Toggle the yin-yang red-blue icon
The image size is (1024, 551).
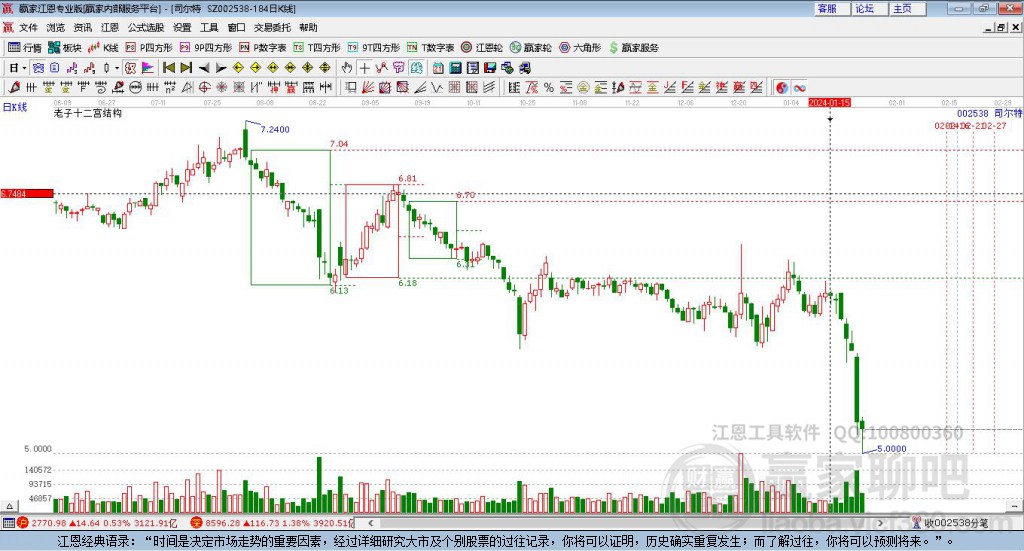782,87
